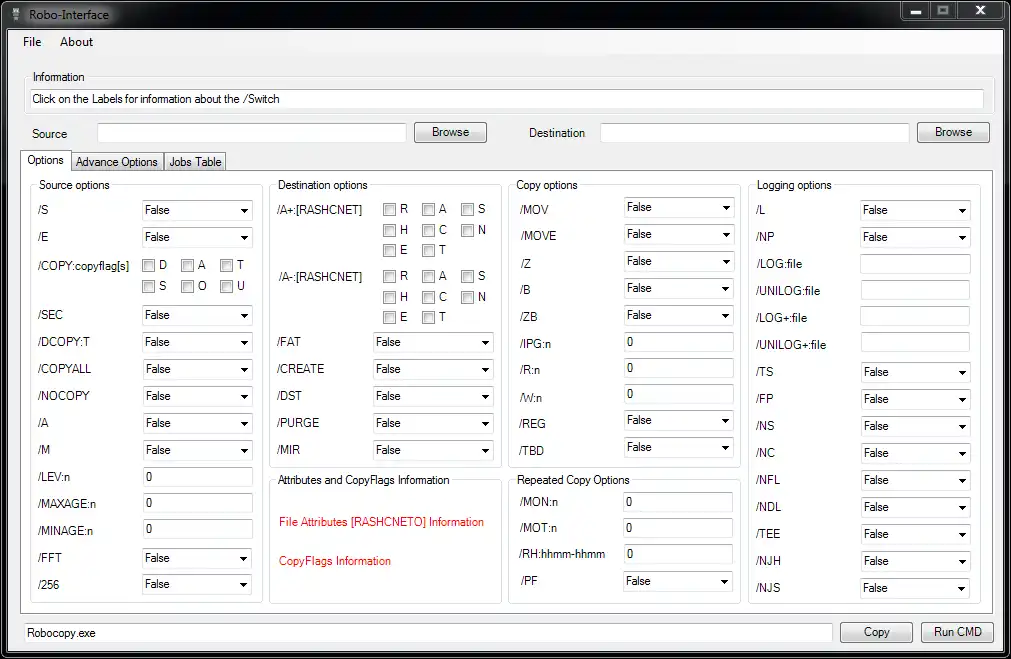The image size is (1011, 659).
Task: Open the File menu
Action: click(x=32, y=42)
